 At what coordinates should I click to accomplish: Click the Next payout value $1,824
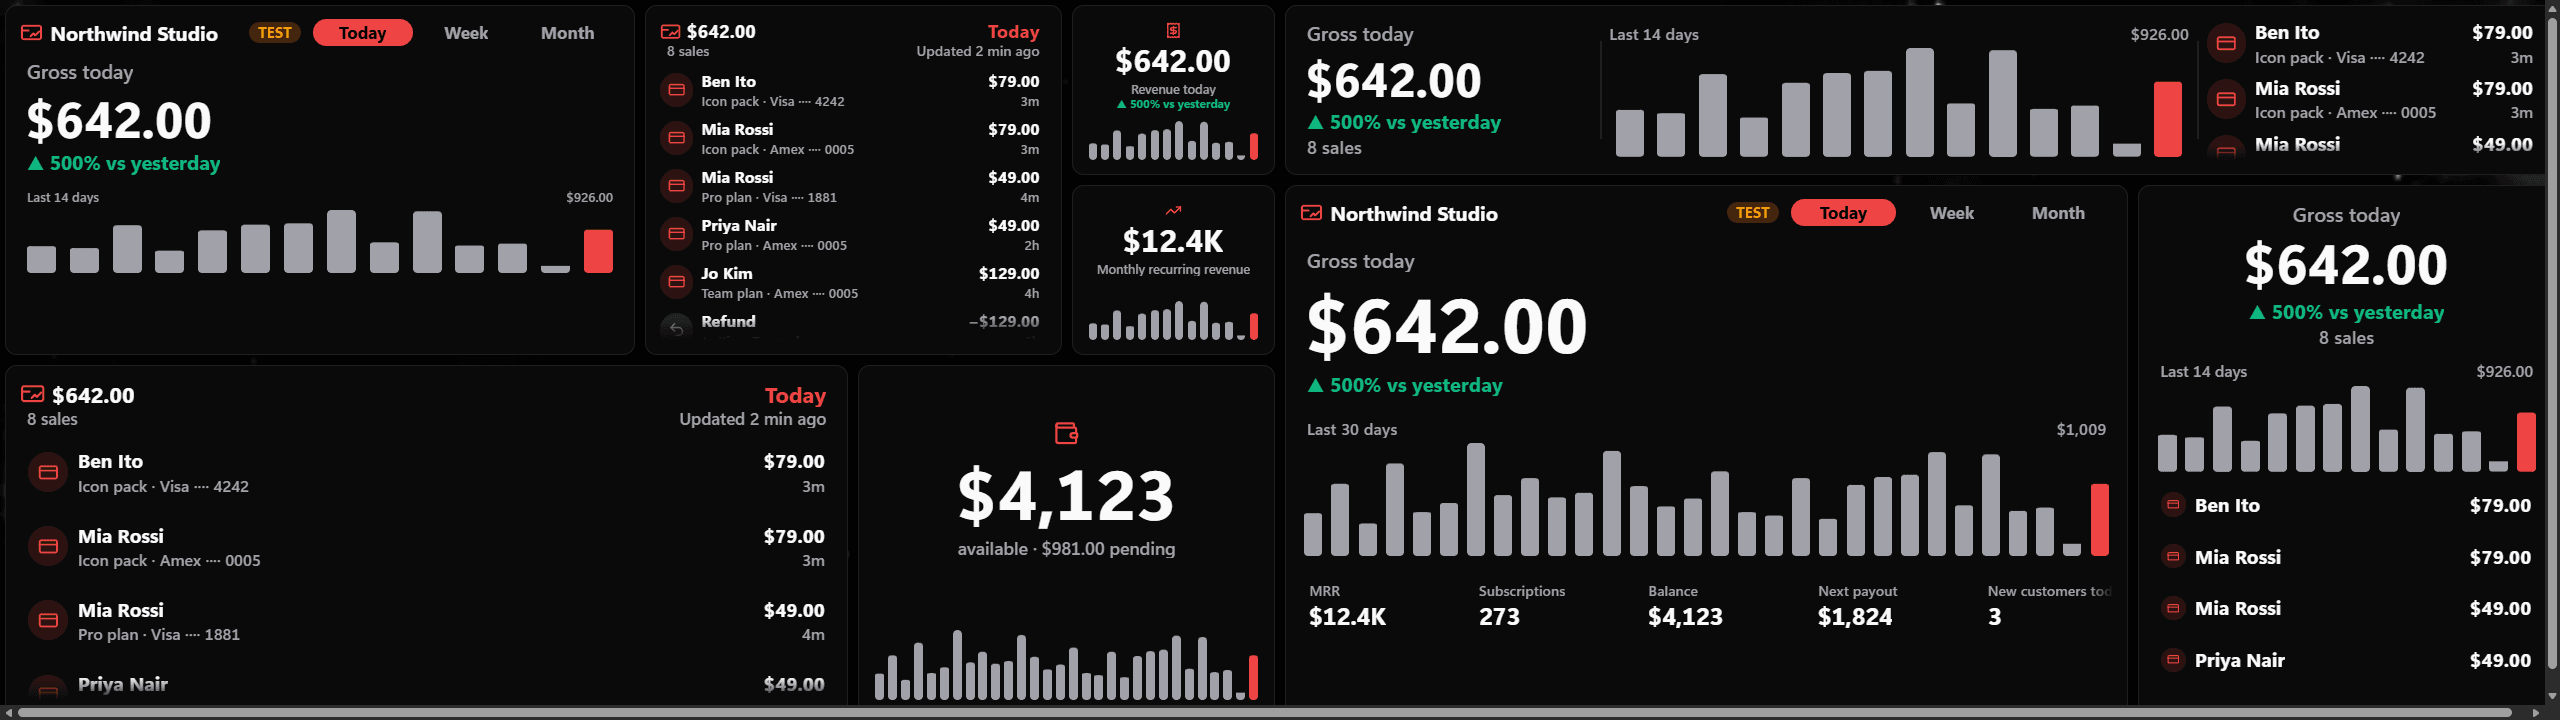pyautogui.click(x=1855, y=617)
